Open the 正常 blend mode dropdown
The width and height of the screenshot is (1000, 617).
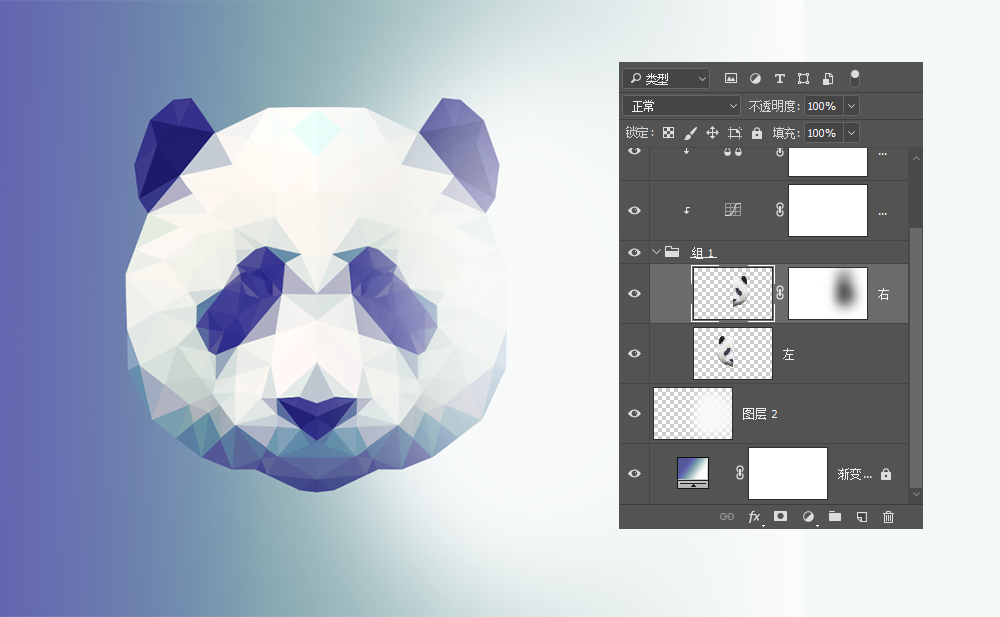pos(681,106)
